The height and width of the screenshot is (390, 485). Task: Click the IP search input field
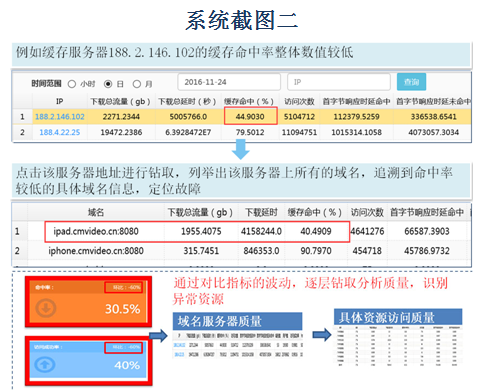pos(339,82)
